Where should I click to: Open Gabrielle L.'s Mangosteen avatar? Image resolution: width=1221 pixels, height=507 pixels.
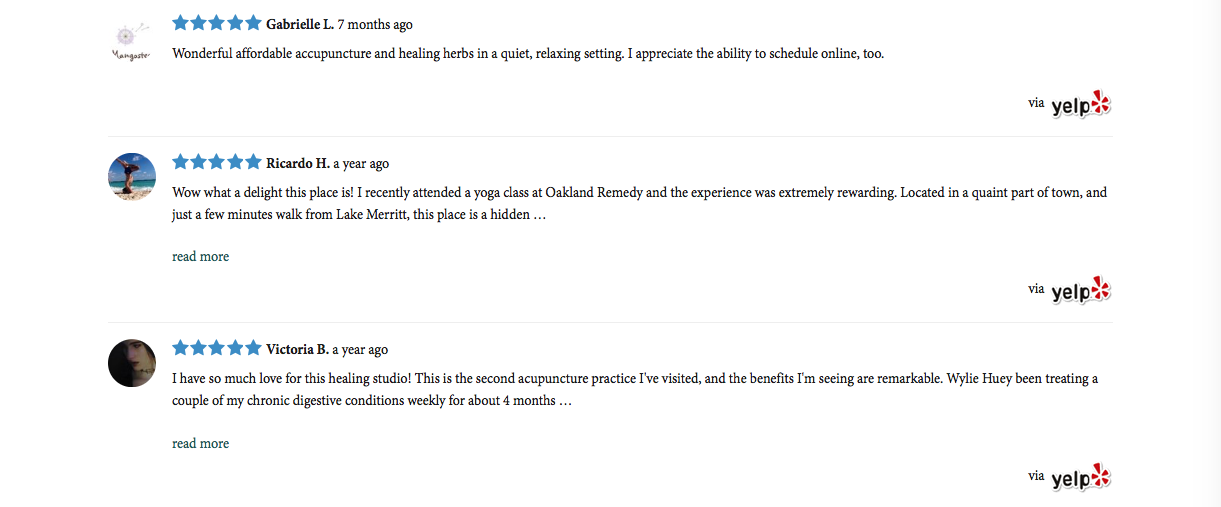(x=132, y=39)
